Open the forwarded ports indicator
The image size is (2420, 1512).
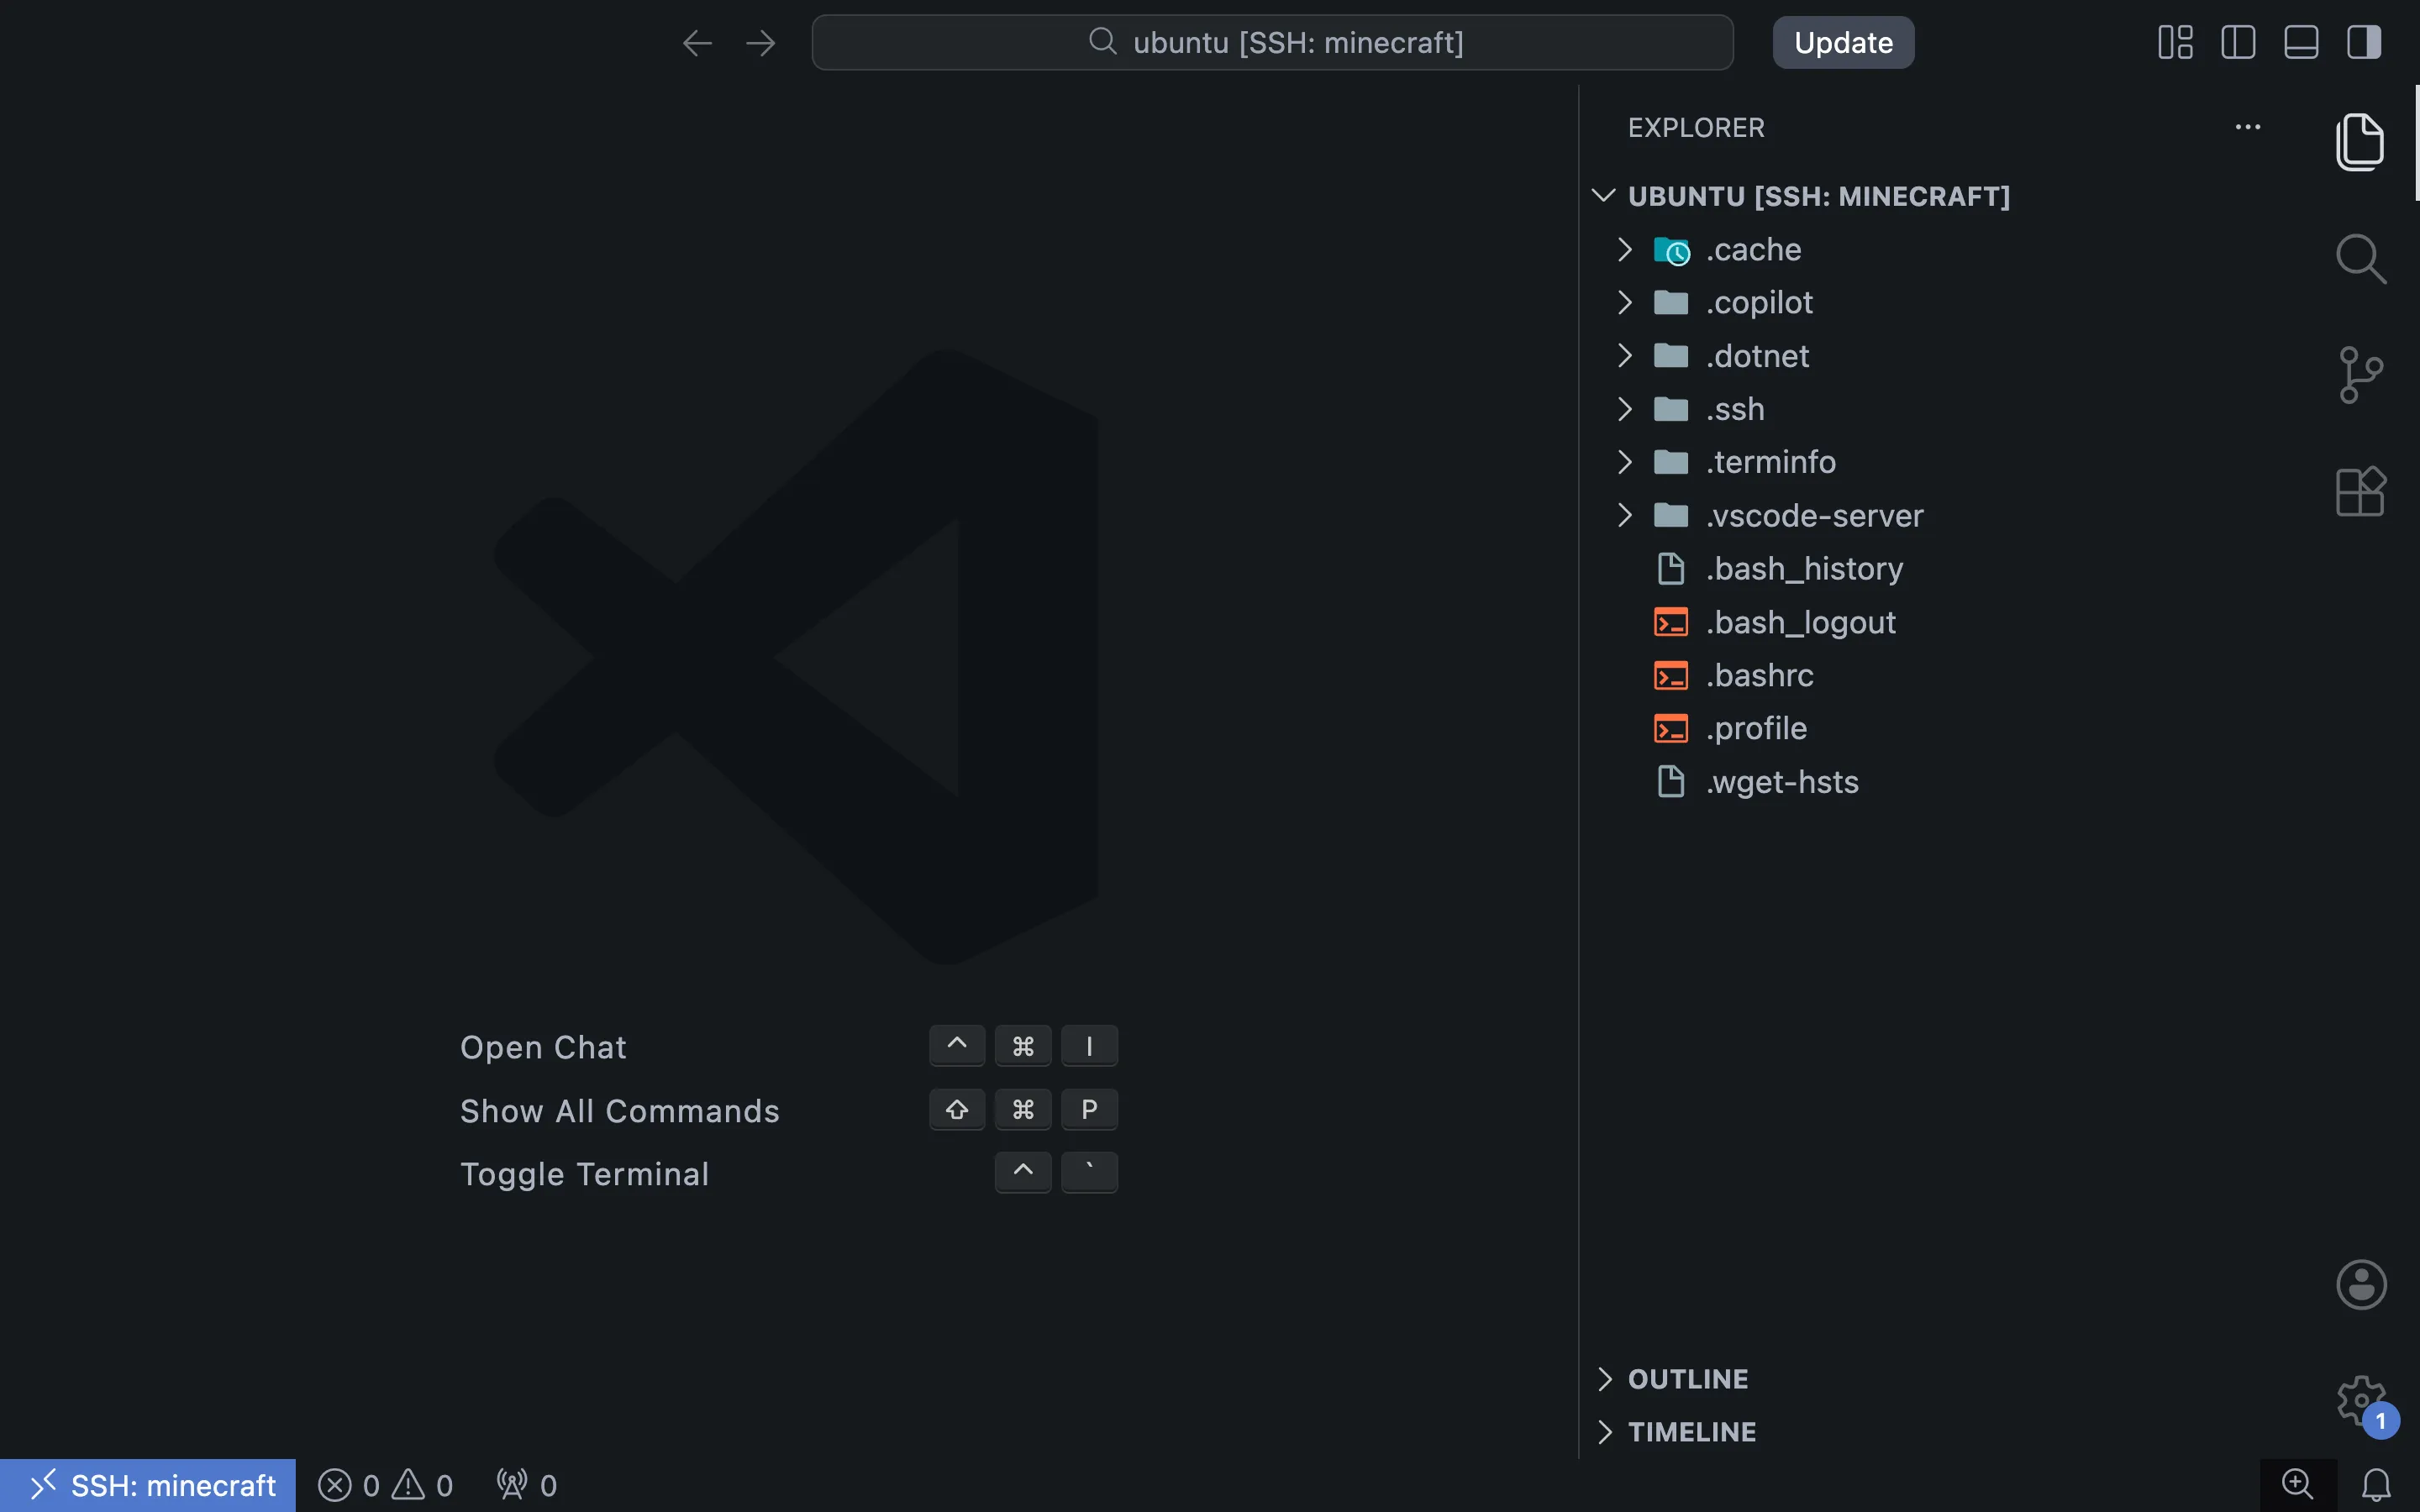(525, 1484)
